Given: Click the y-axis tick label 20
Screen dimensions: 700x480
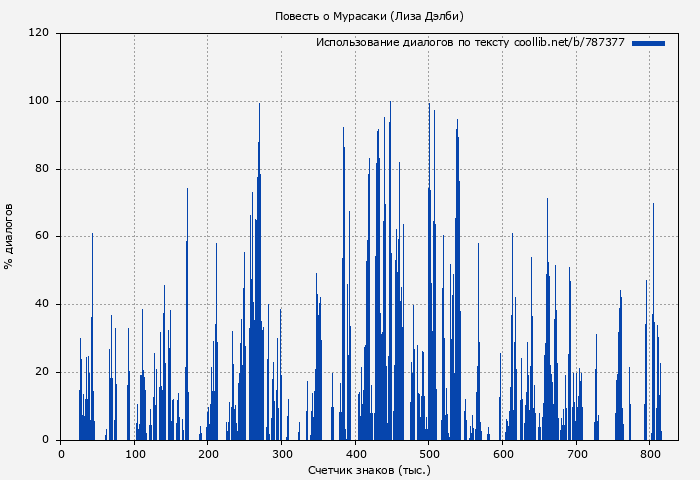Looking at the screenshot, I should click(x=42, y=372).
